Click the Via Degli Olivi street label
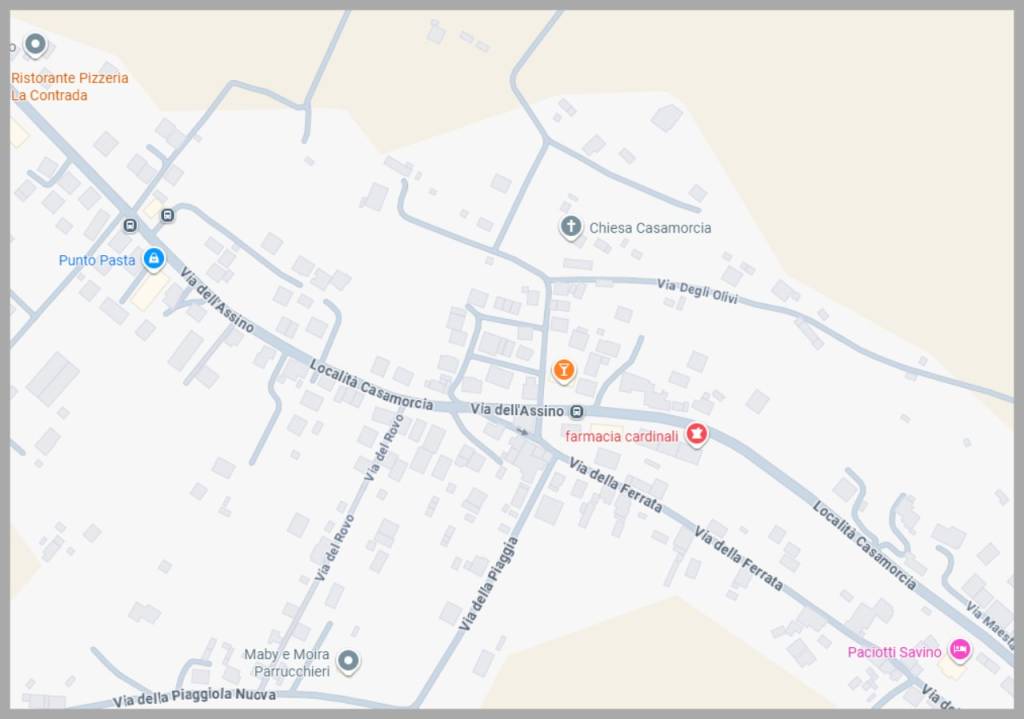This screenshot has height=719, width=1024. click(697, 291)
